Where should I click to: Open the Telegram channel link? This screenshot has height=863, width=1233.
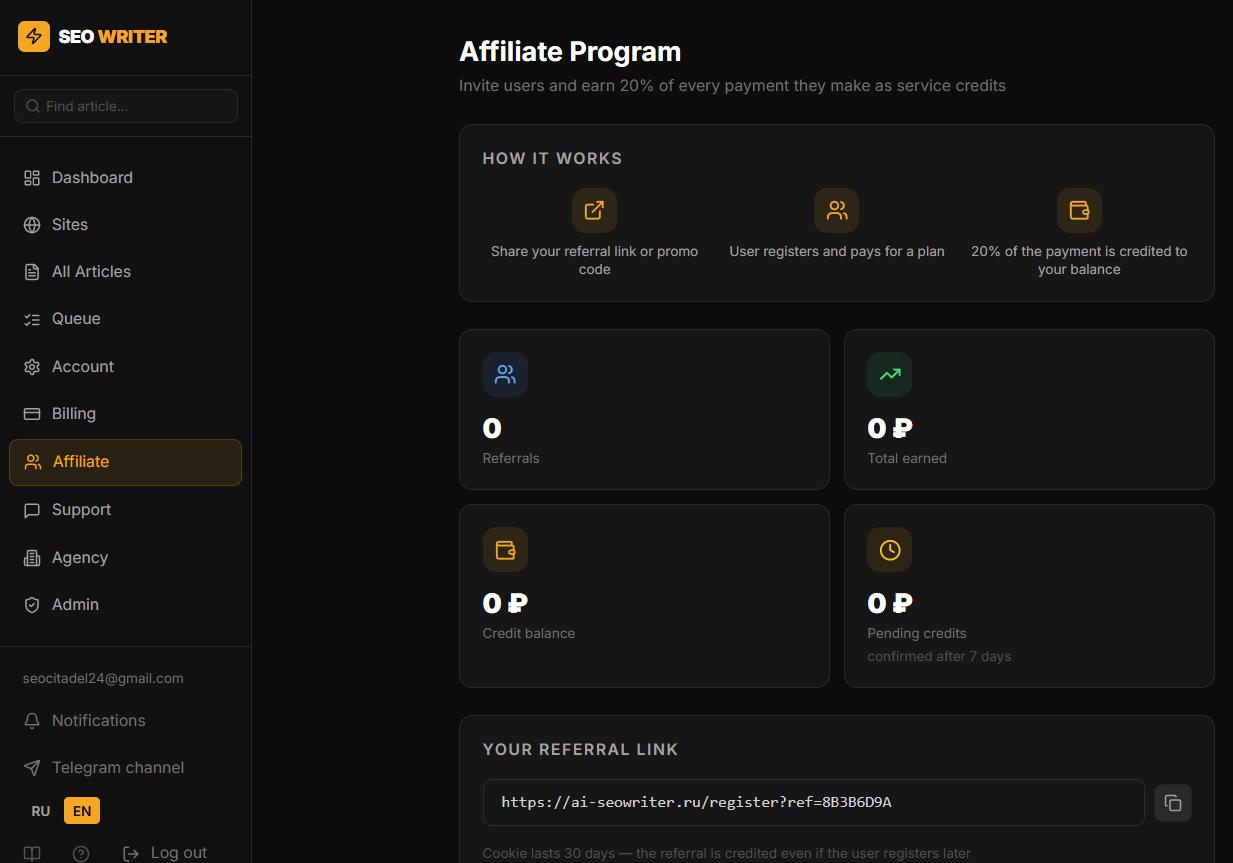coord(125,767)
